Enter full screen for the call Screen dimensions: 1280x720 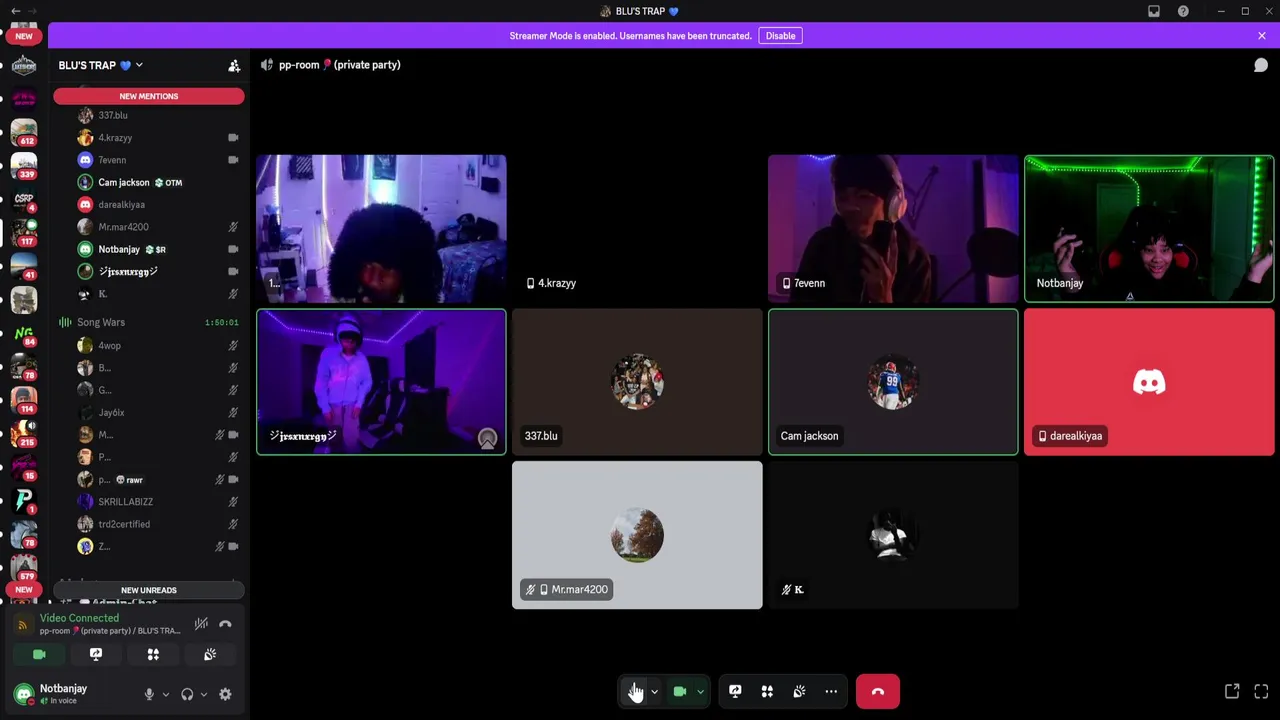[1261, 691]
